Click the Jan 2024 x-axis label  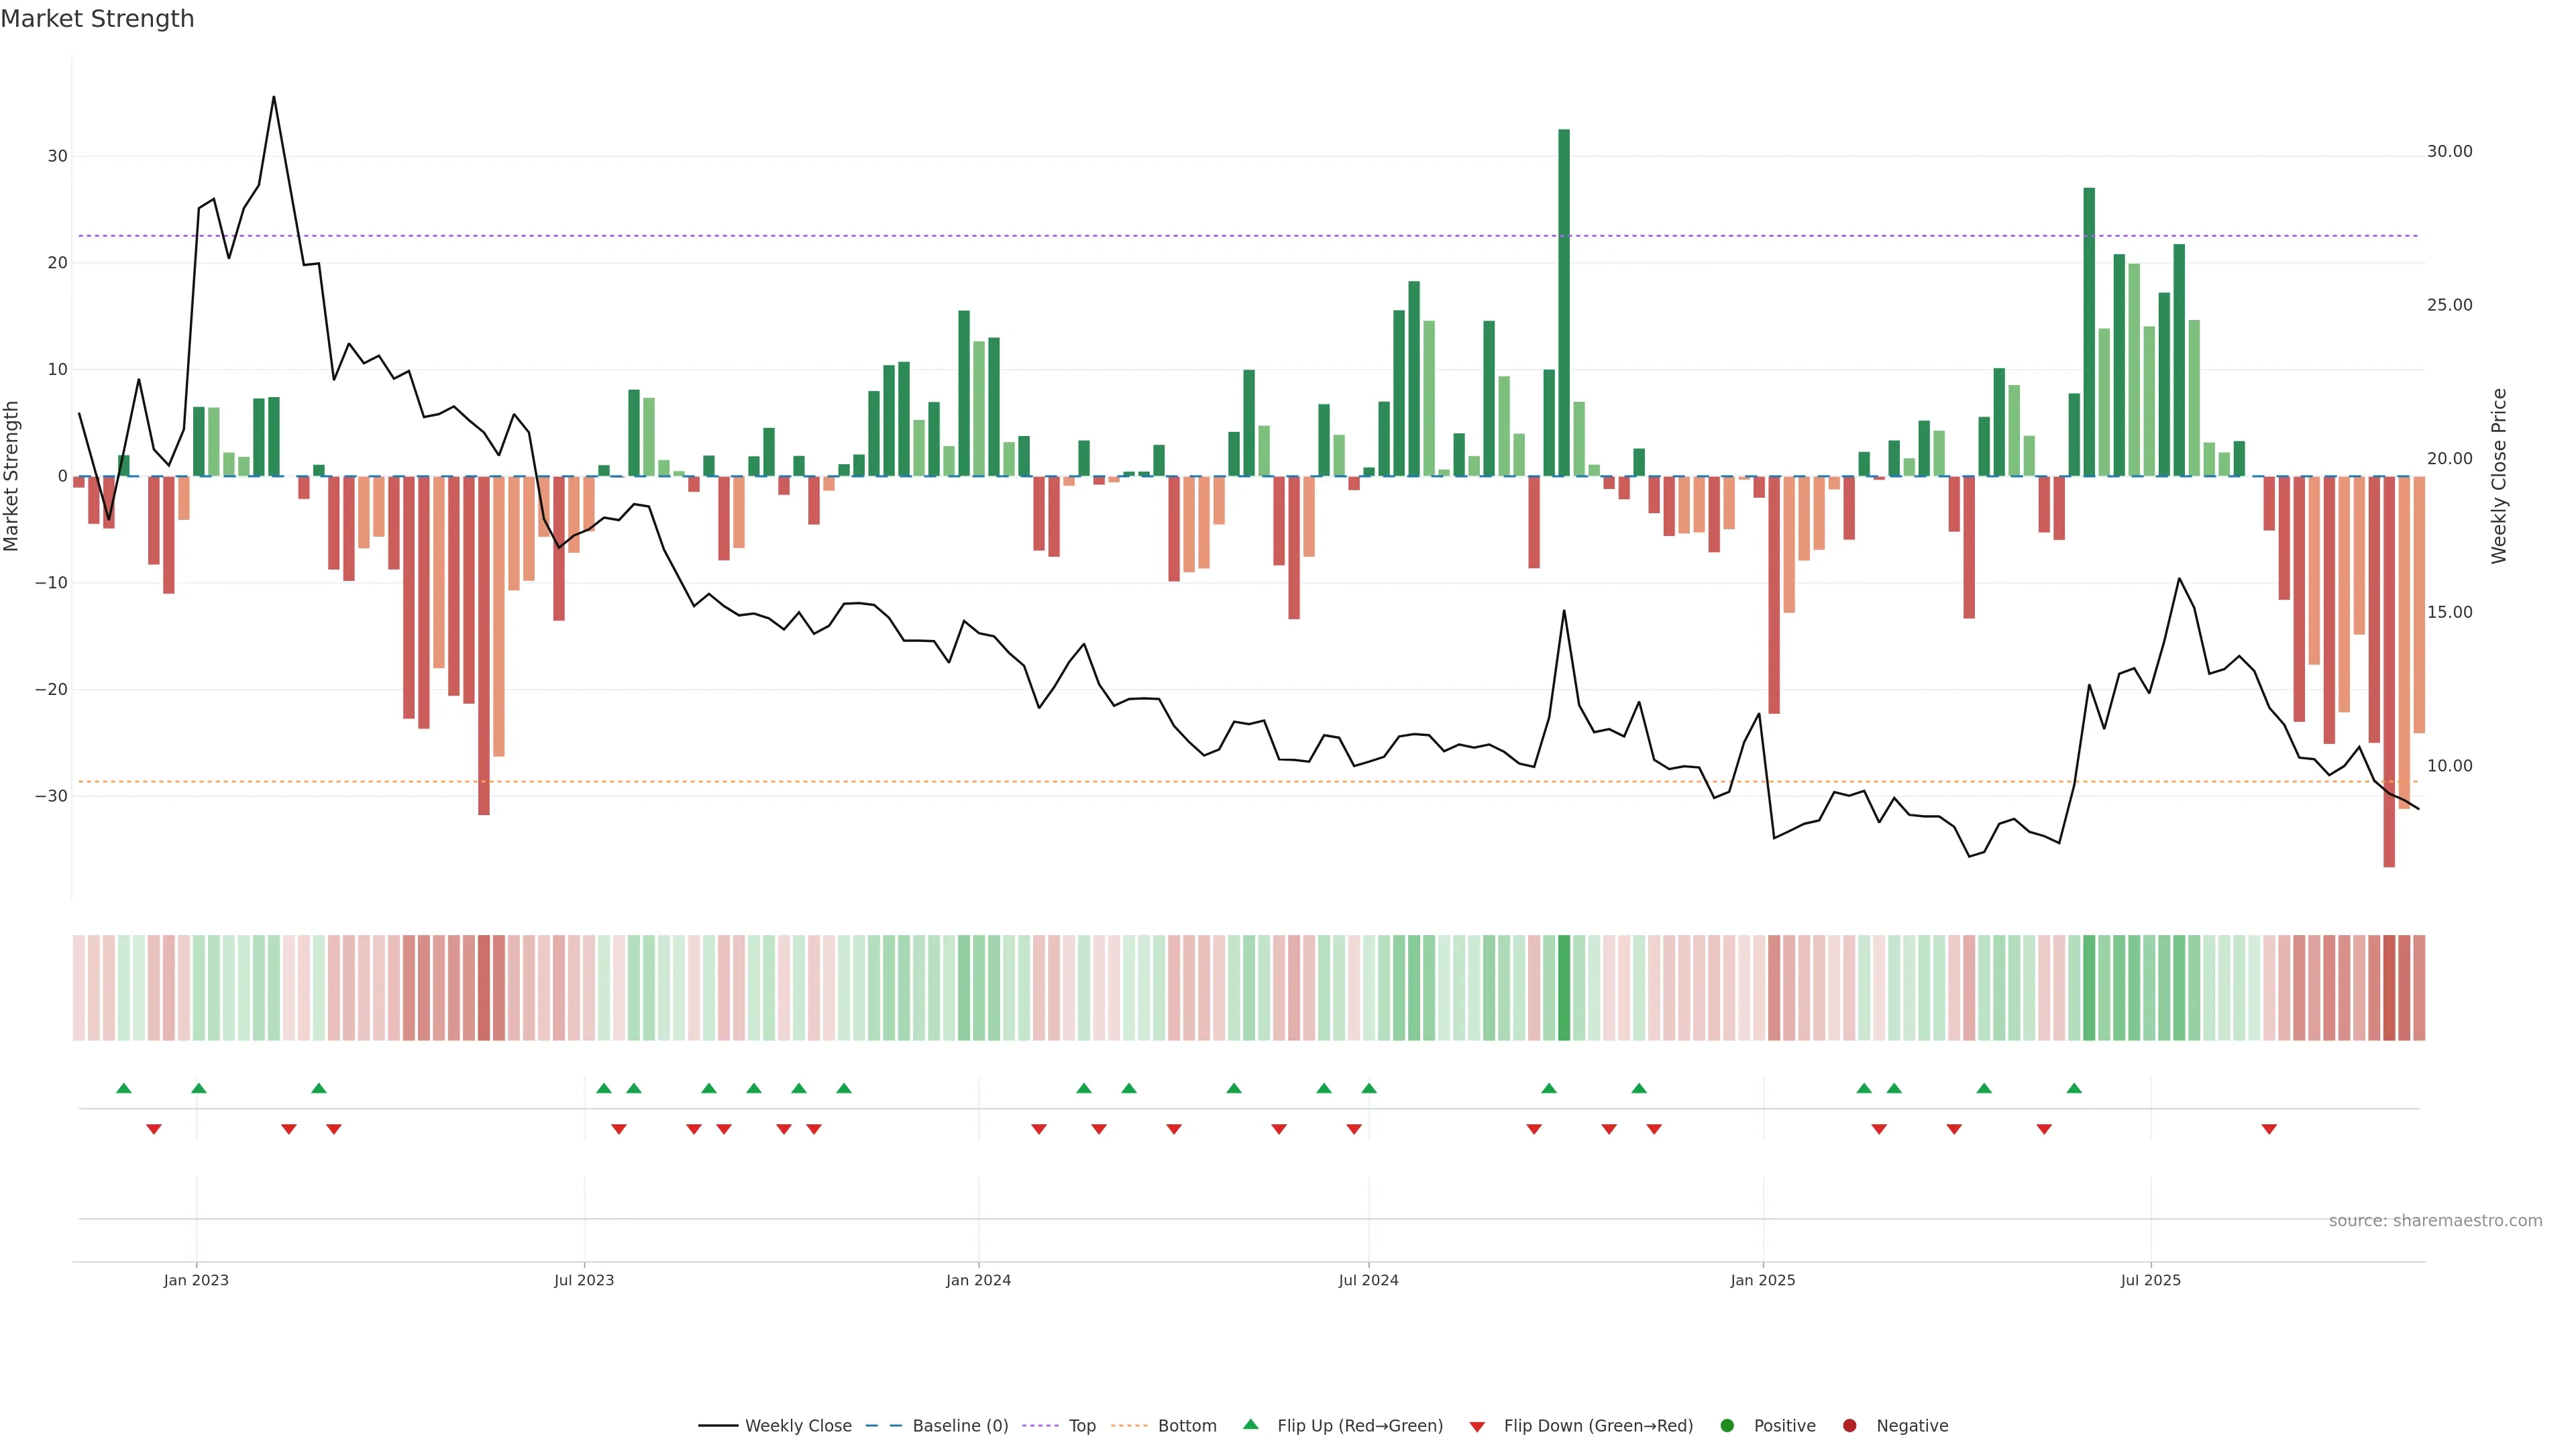978,1280
